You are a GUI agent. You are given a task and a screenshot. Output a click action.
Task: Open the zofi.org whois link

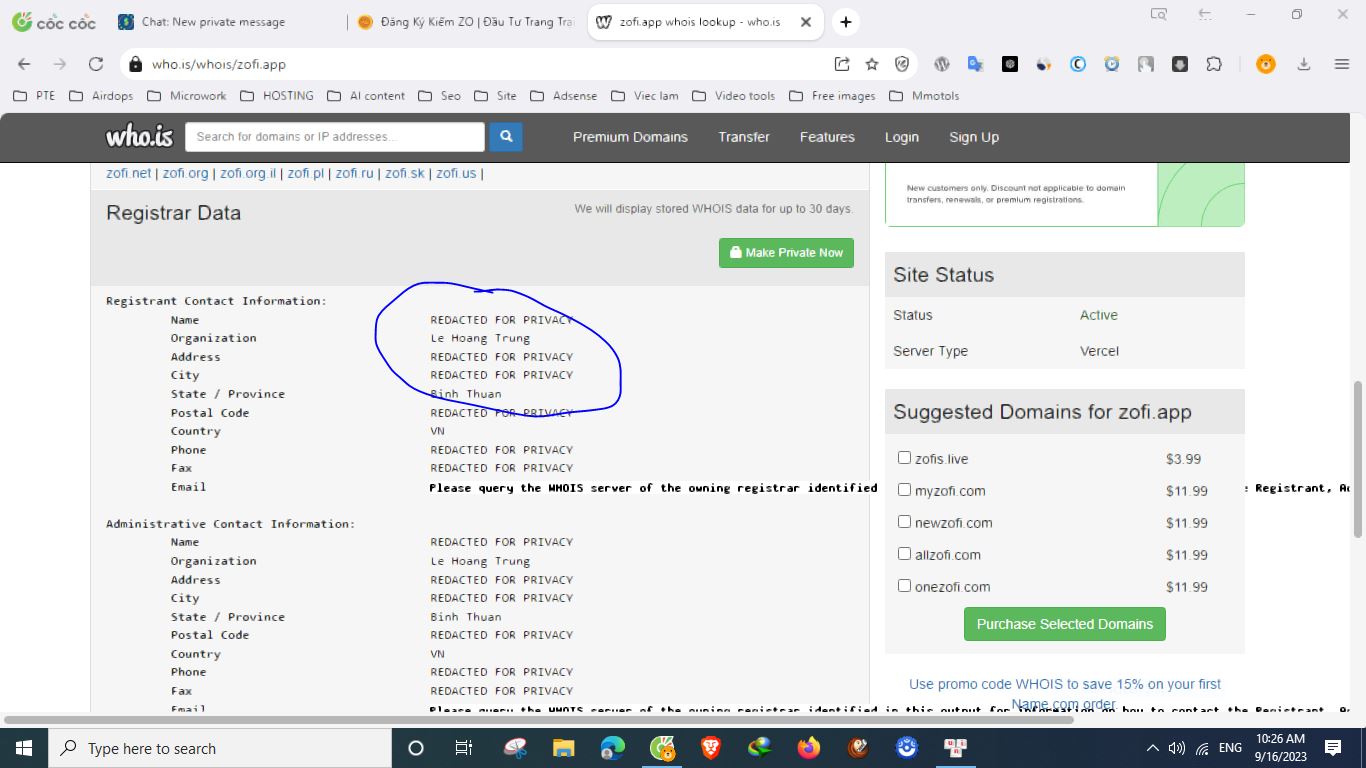186,173
